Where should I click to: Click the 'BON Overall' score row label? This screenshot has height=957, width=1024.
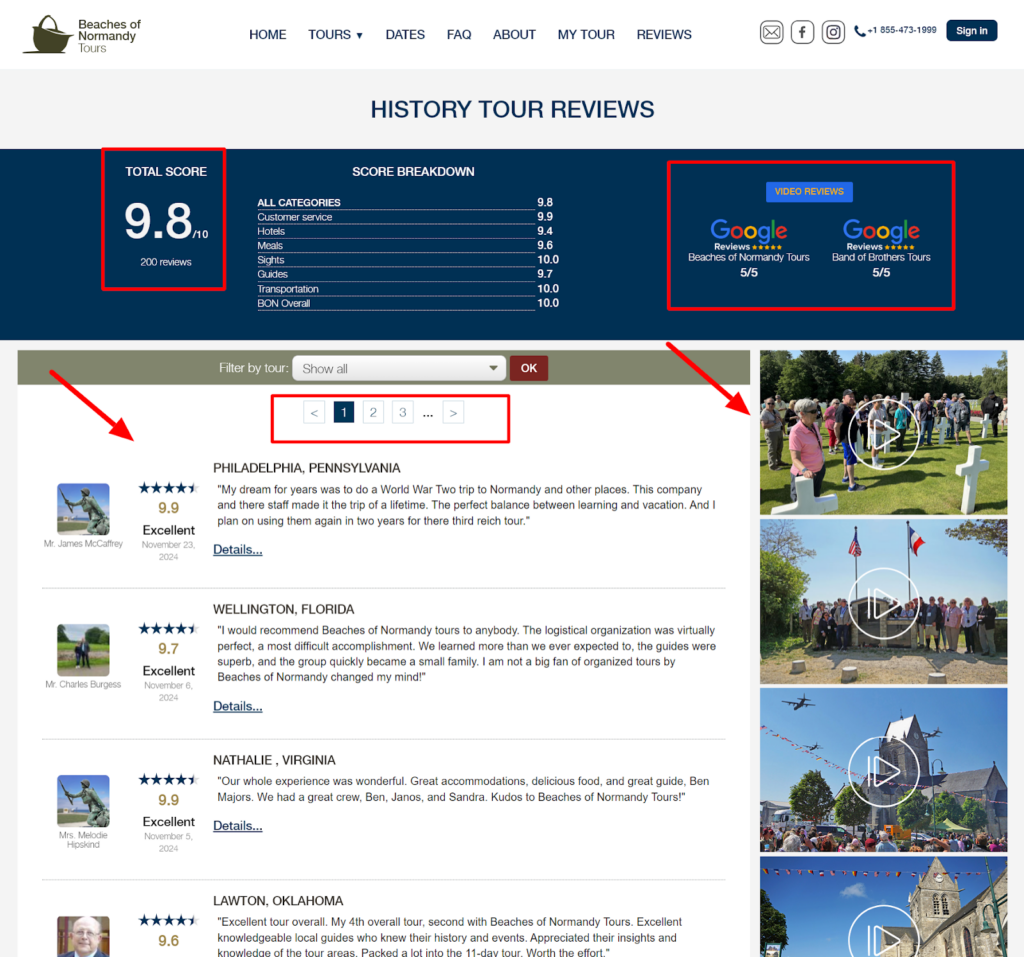pyautogui.click(x=283, y=303)
